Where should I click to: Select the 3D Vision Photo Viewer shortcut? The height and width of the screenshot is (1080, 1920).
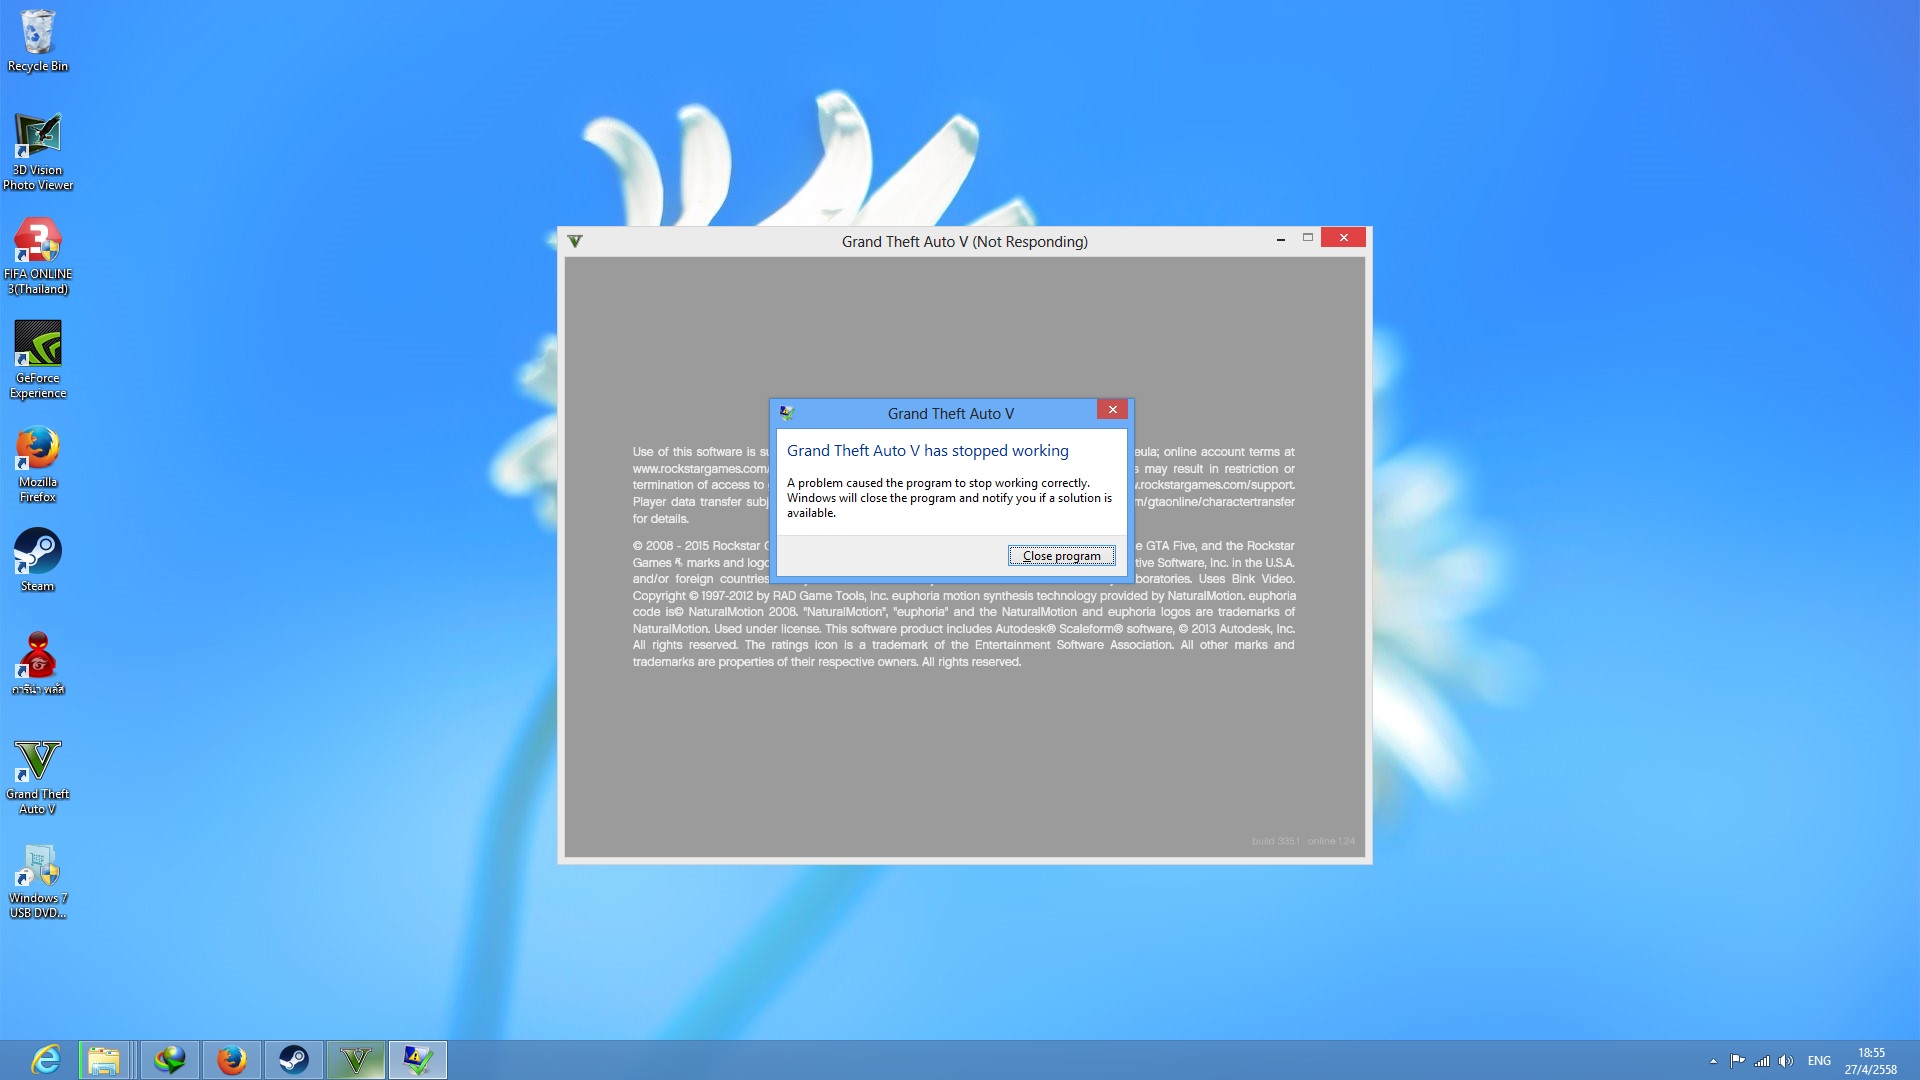(x=38, y=152)
